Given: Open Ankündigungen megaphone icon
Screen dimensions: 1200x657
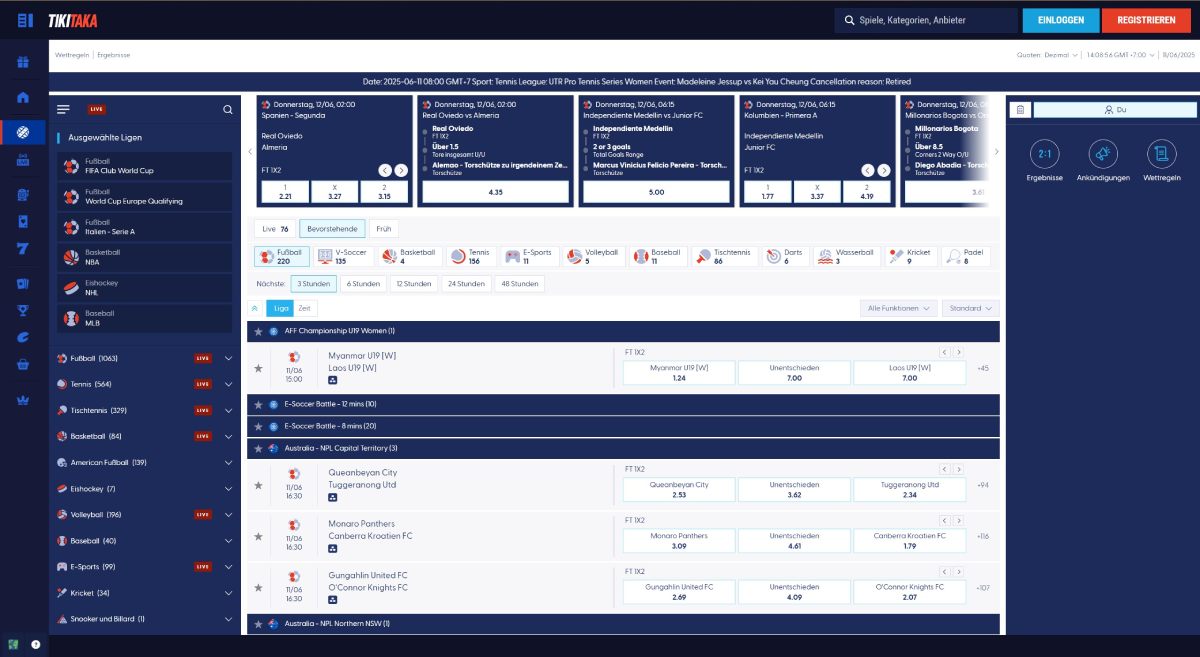Looking at the screenshot, I should 1103,153.
